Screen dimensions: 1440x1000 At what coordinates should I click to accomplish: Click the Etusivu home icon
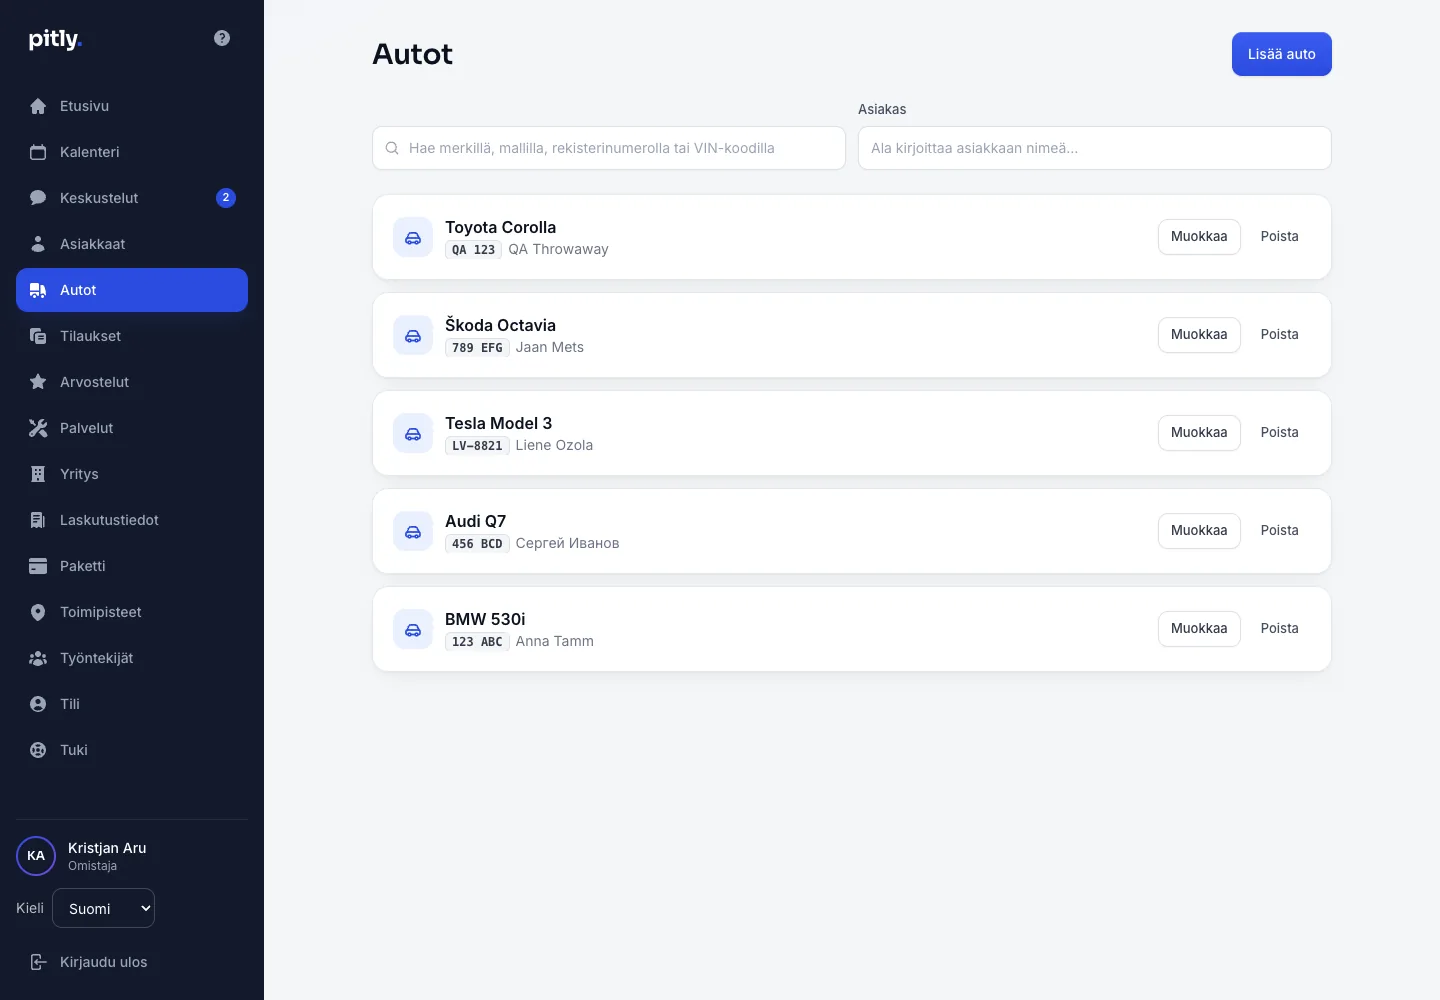(x=38, y=106)
